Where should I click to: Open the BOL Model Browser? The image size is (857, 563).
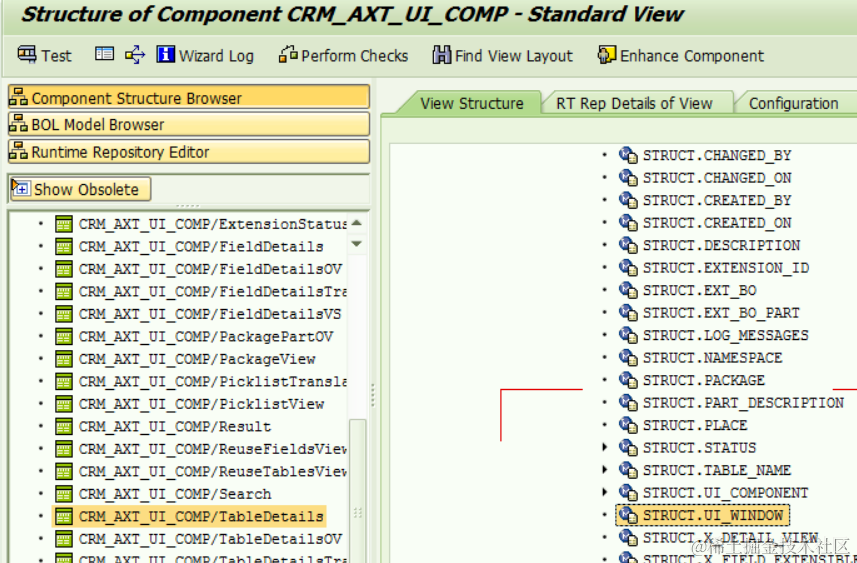coord(189,124)
